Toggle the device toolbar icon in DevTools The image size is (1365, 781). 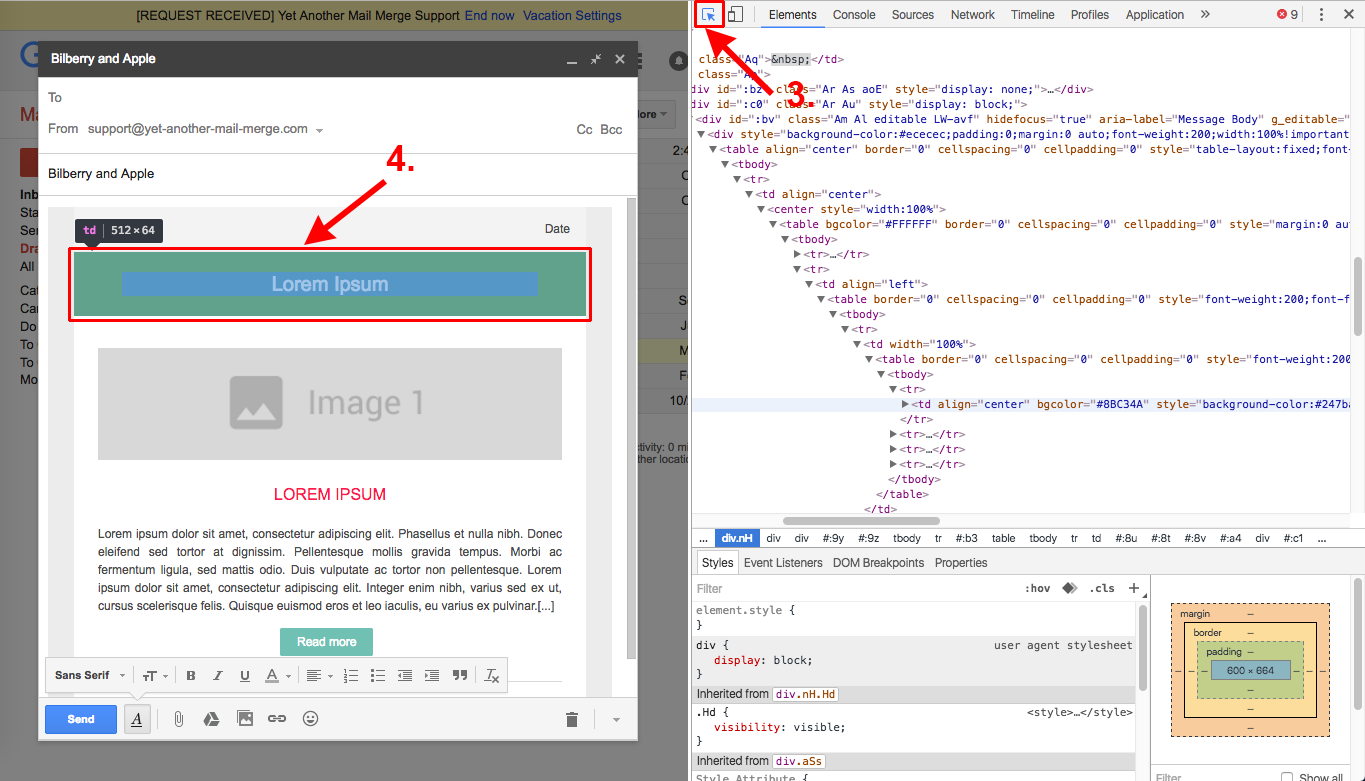point(736,15)
